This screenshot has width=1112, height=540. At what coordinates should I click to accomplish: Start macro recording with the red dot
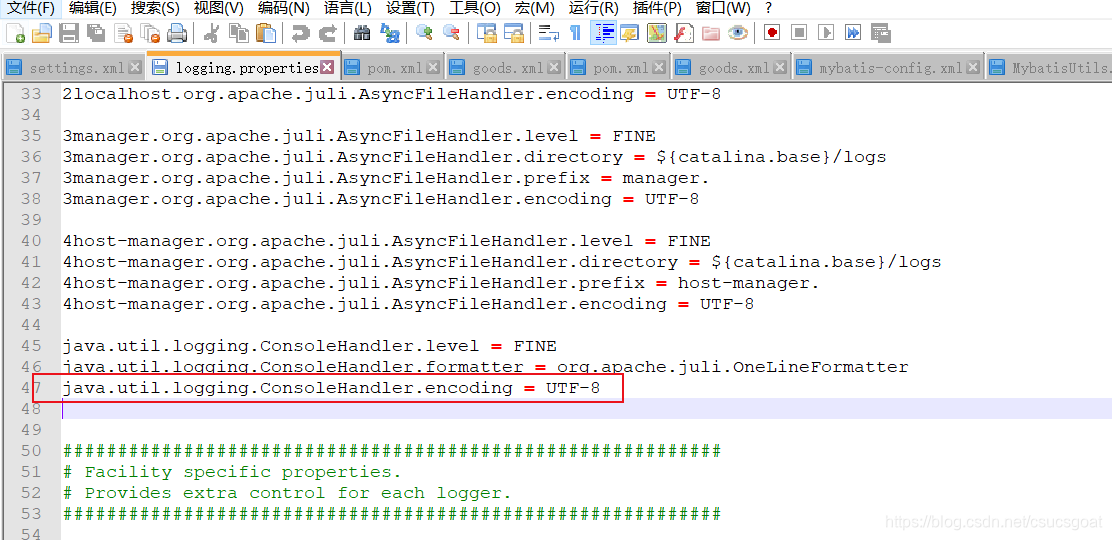(x=772, y=33)
